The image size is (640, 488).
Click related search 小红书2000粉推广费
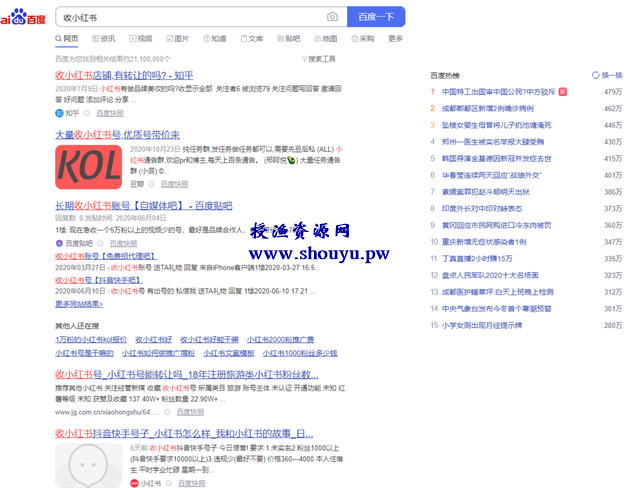280,339
